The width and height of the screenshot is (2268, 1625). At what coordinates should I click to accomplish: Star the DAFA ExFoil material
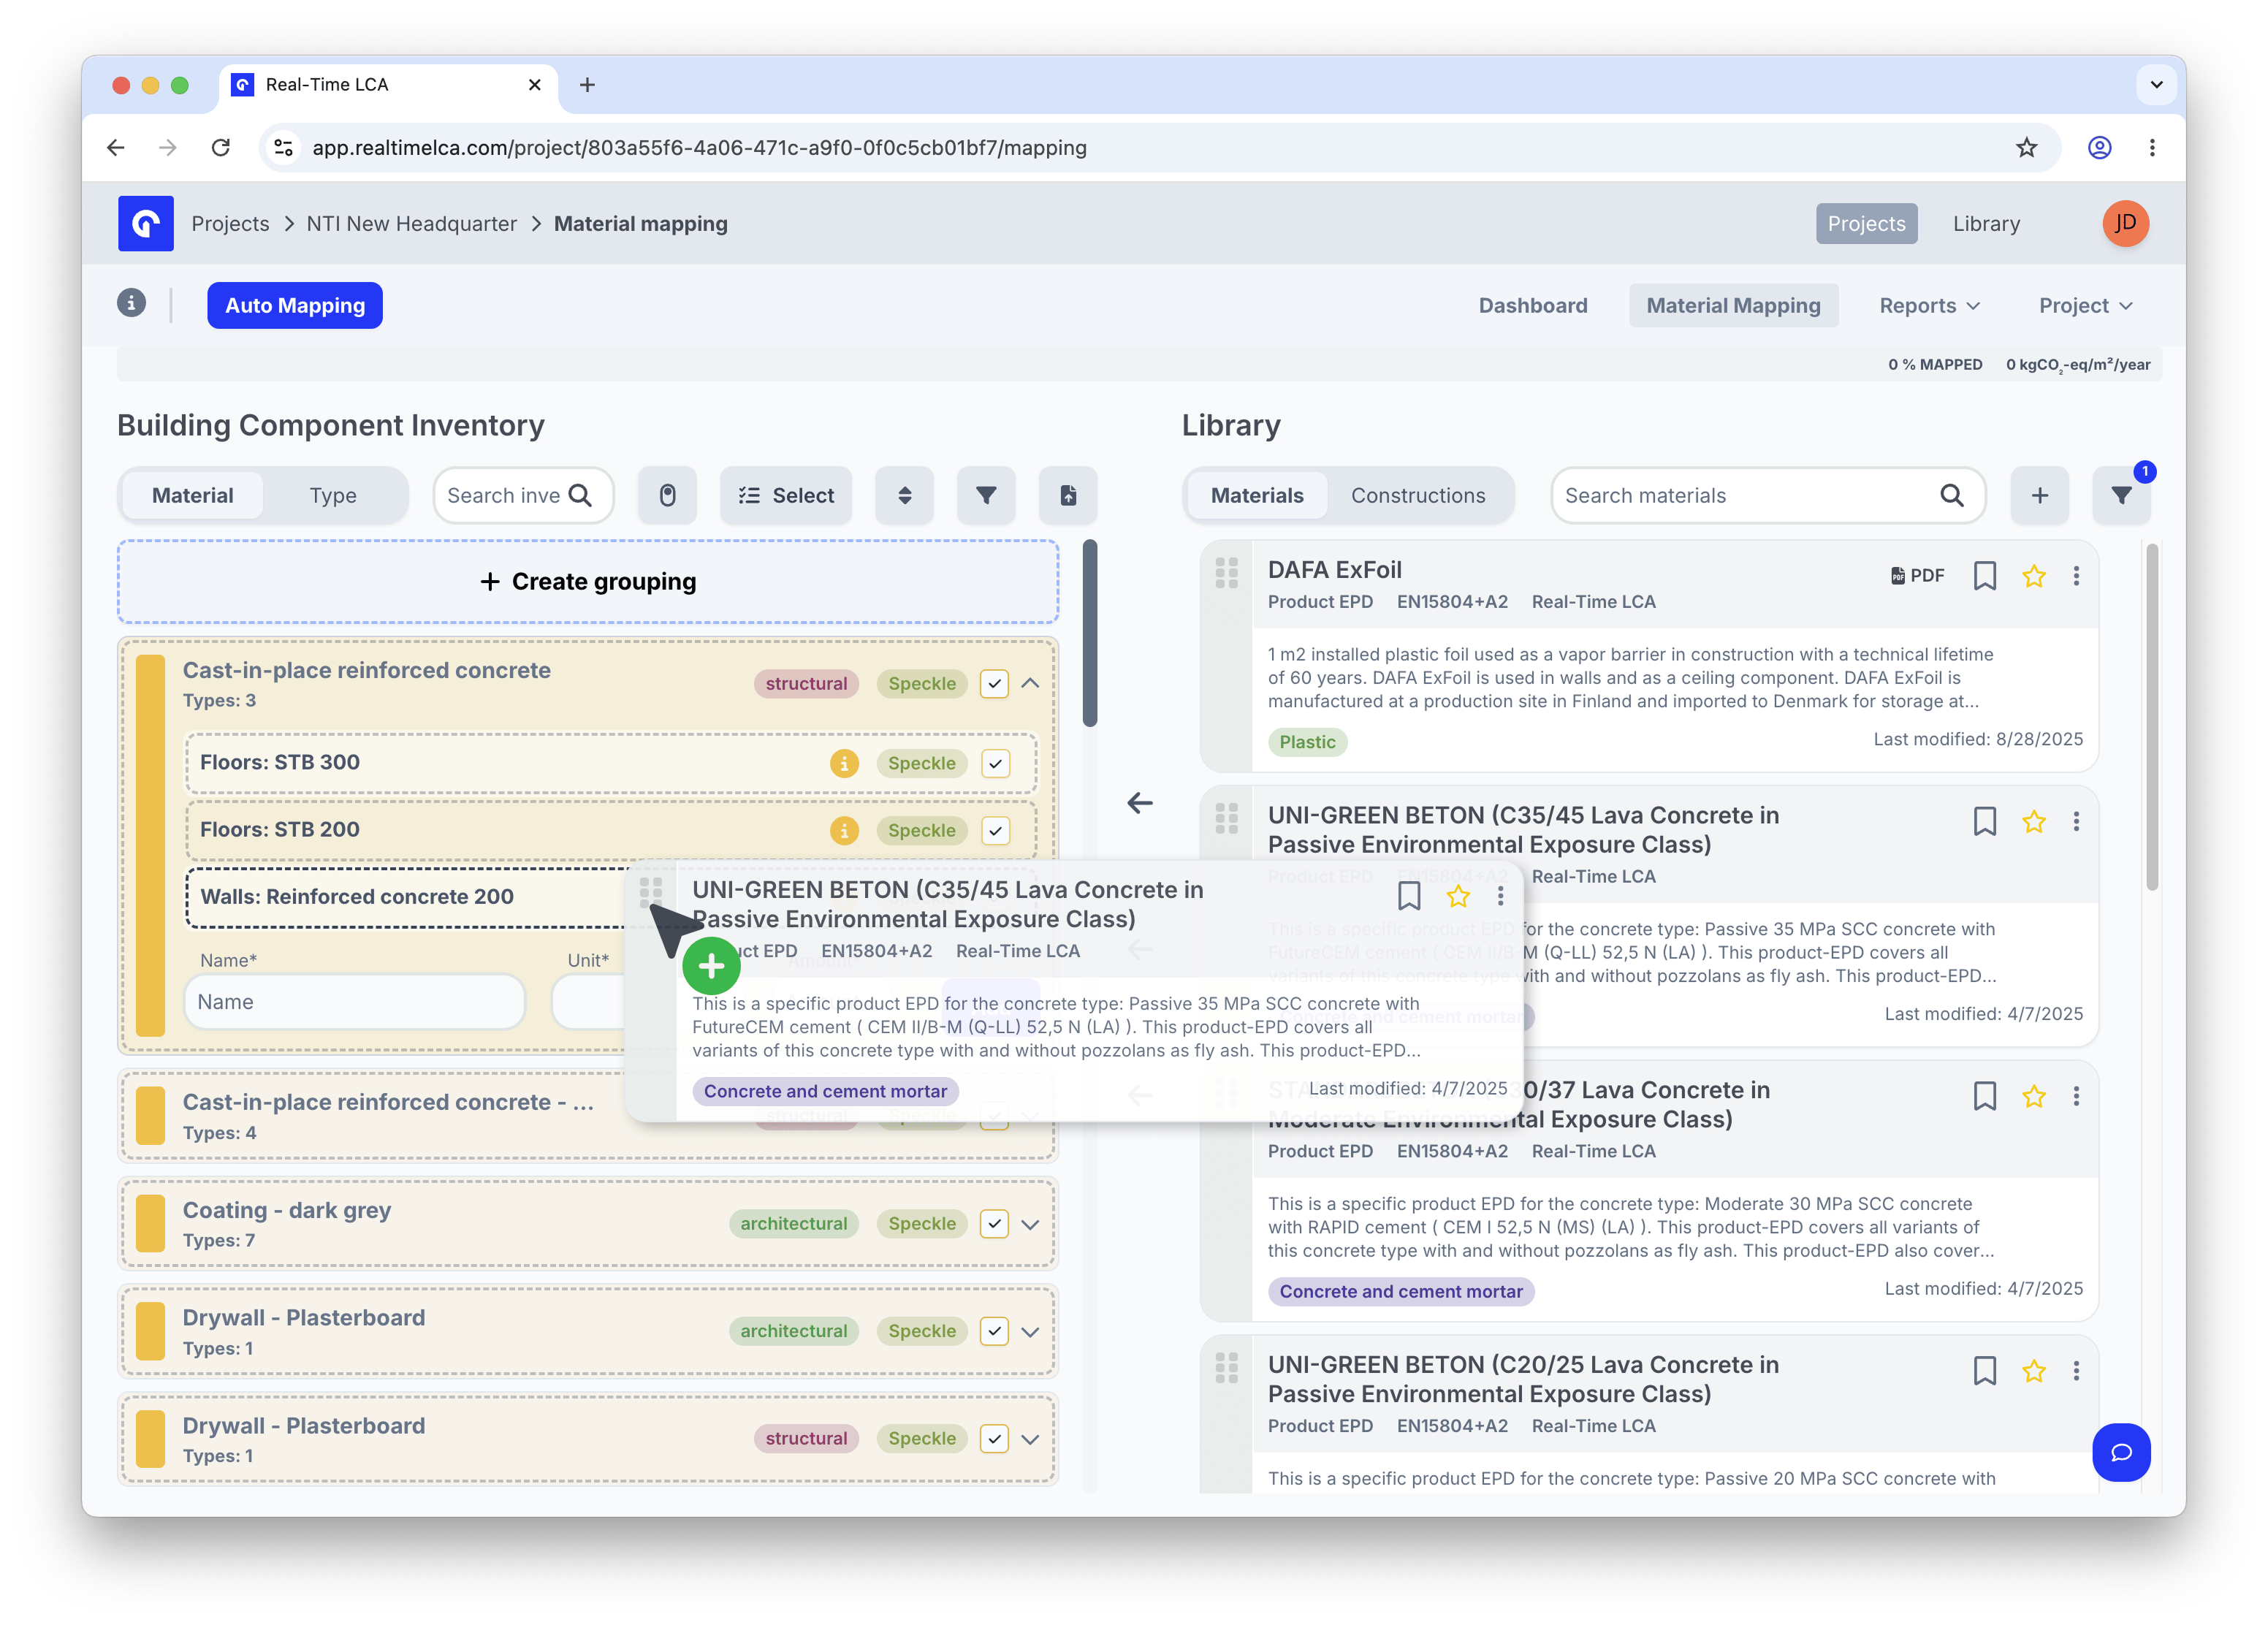pyautogui.click(x=2034, y=576)
